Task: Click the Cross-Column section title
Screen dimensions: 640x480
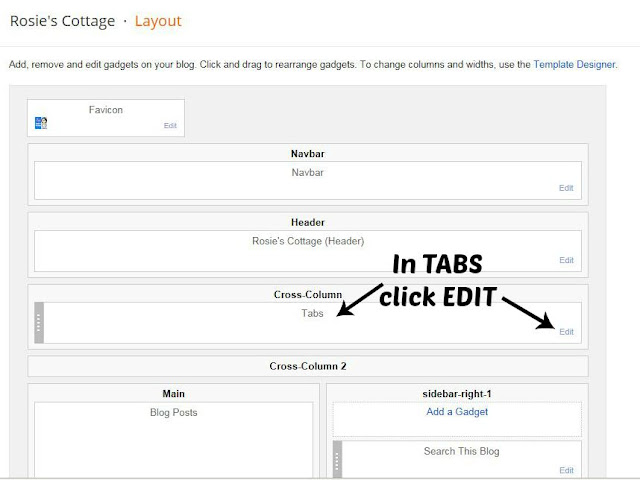Action: tap(308, 295)
